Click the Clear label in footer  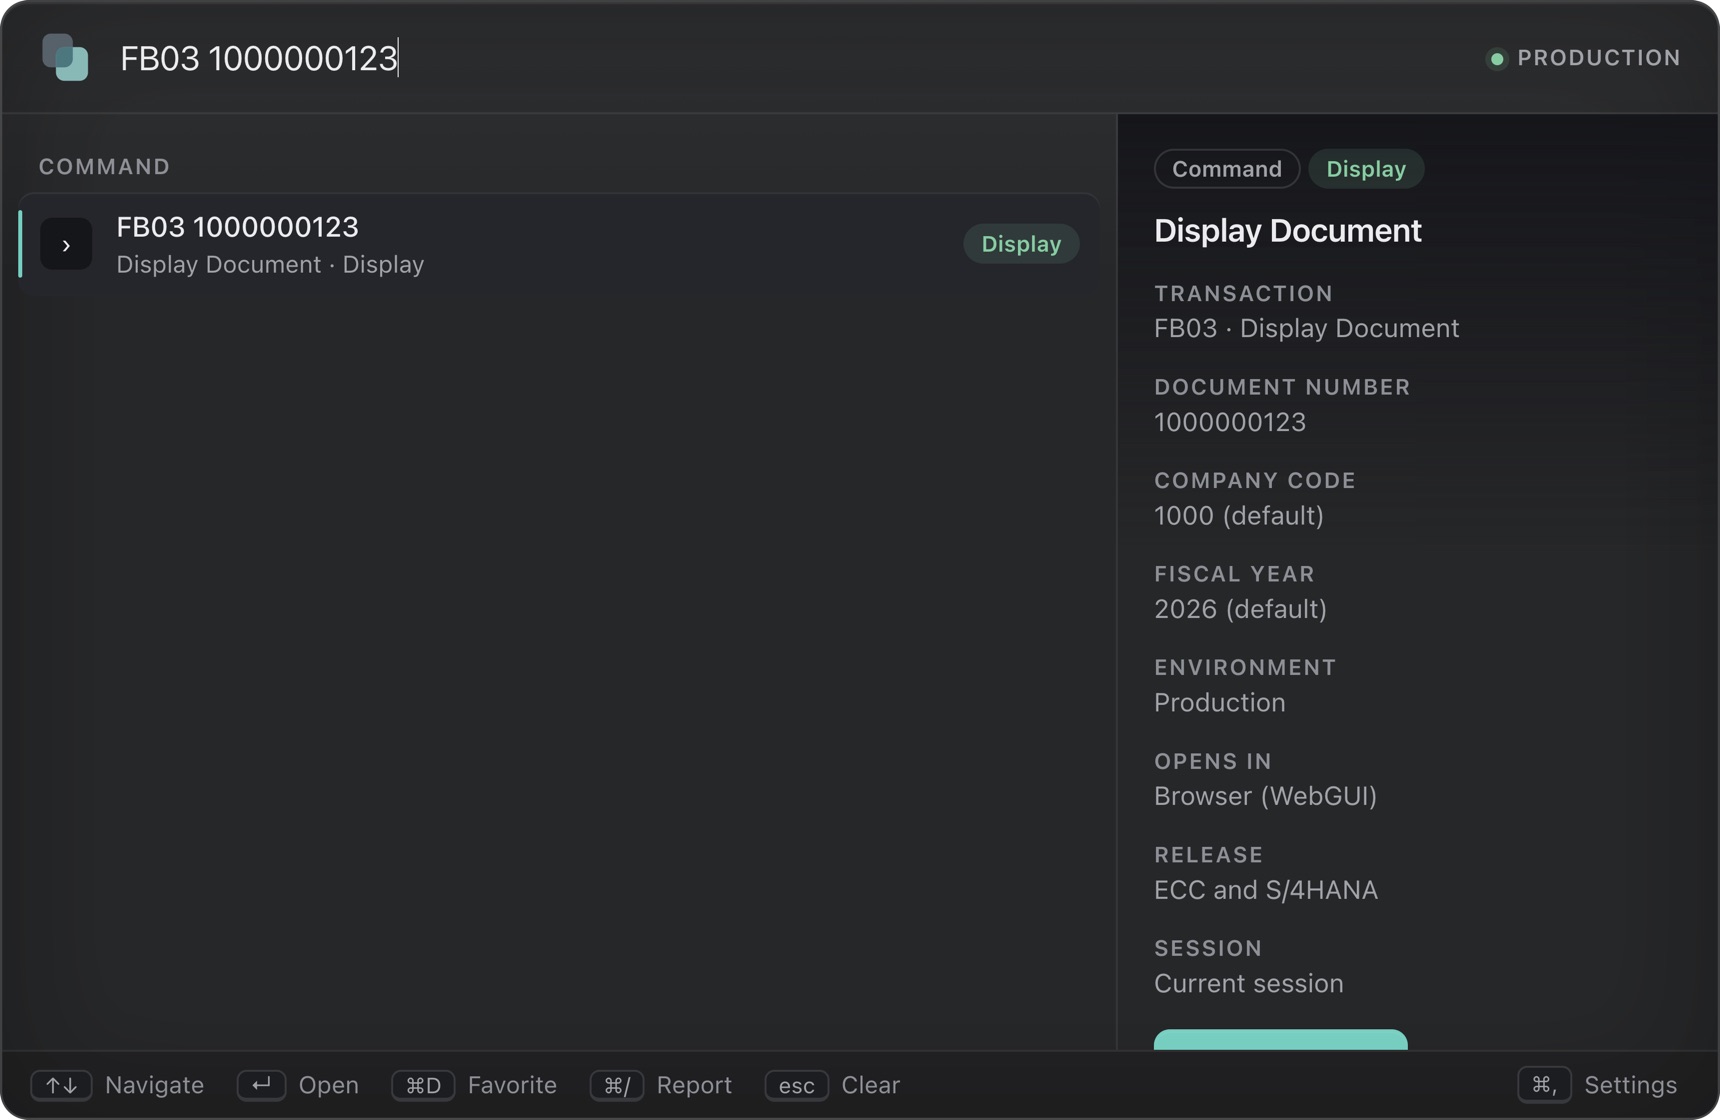coord(871,1085)
